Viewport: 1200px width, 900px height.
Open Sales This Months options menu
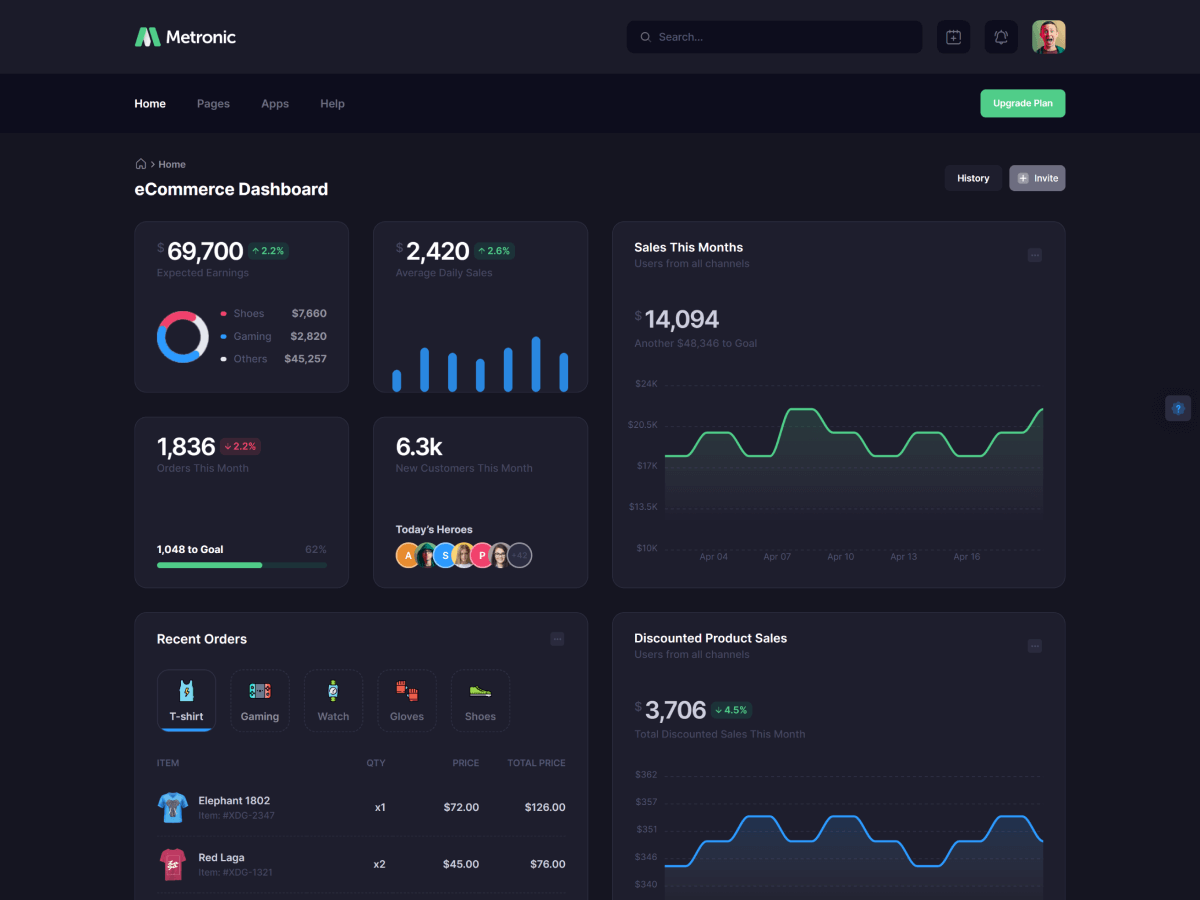[x=1035, y=255]
